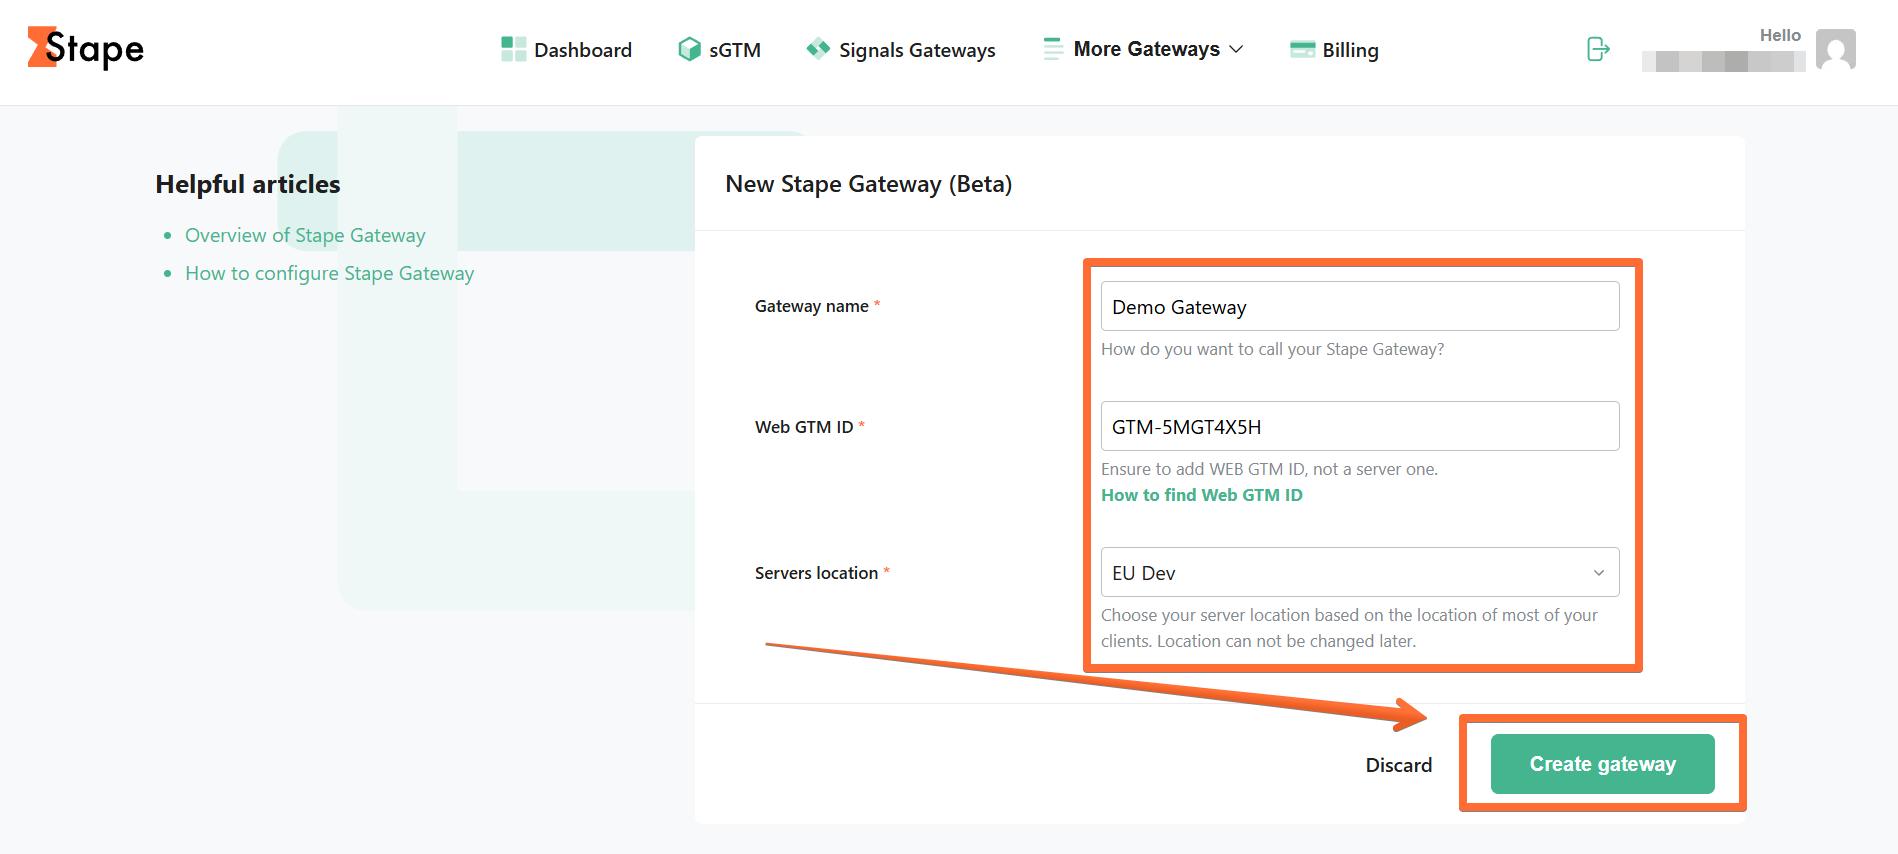
Task: Open the user avatar profile
Action: (x=1836, y=49)
